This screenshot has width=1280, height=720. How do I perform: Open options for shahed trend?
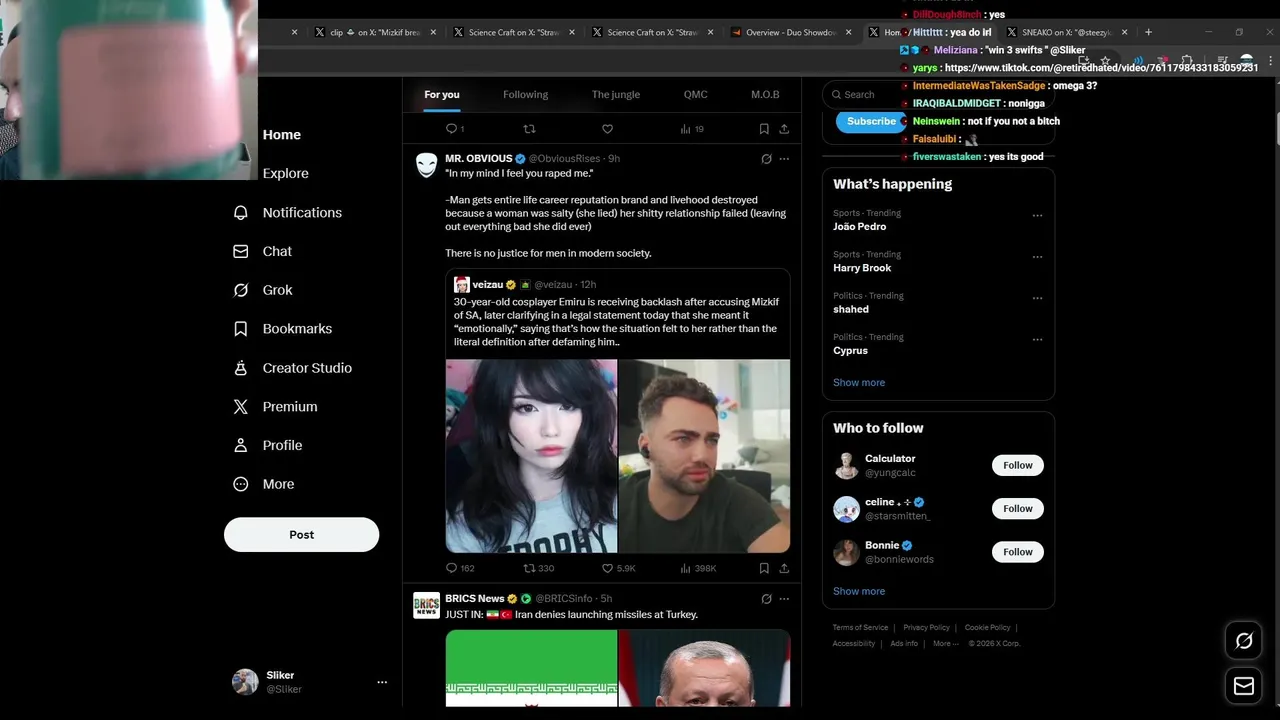(1037, 298)
